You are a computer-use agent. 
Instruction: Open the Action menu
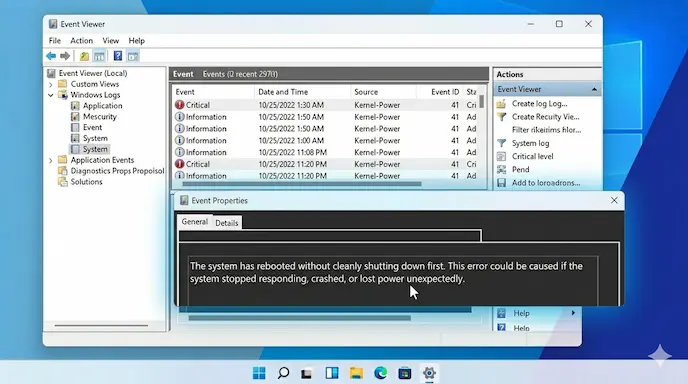pos(82,41)
